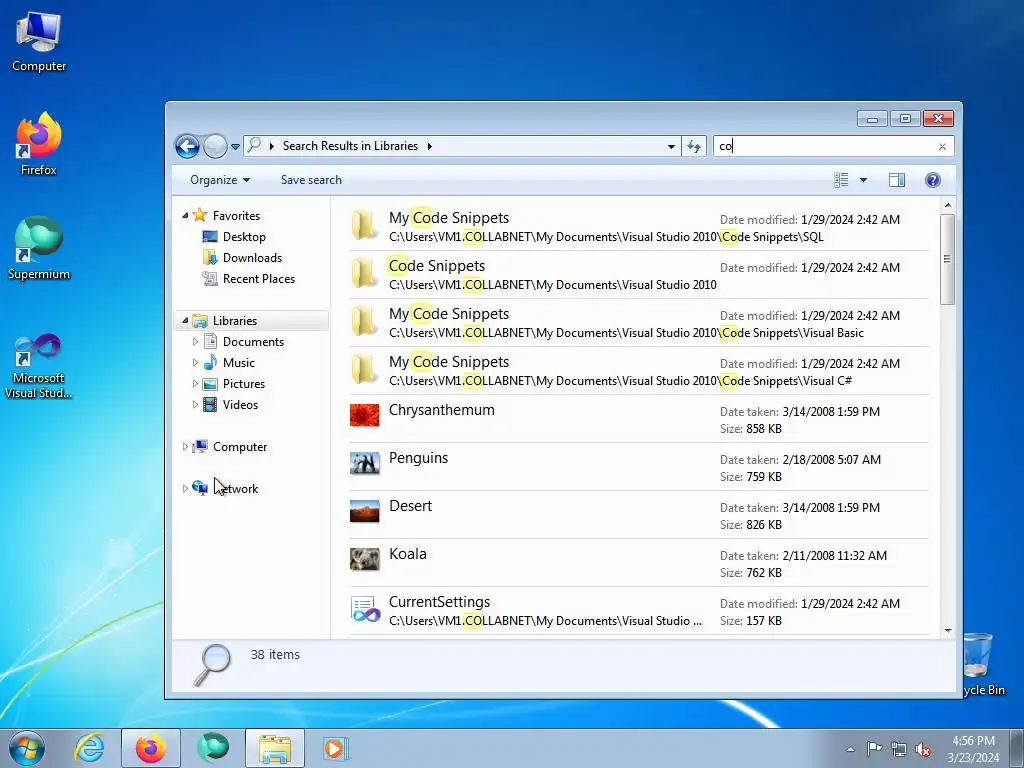Image resolution: width=1024 pixels, height=768 pixels.
Task: Click the Network icon in navigation pane
Action: (x=200, y=488)
